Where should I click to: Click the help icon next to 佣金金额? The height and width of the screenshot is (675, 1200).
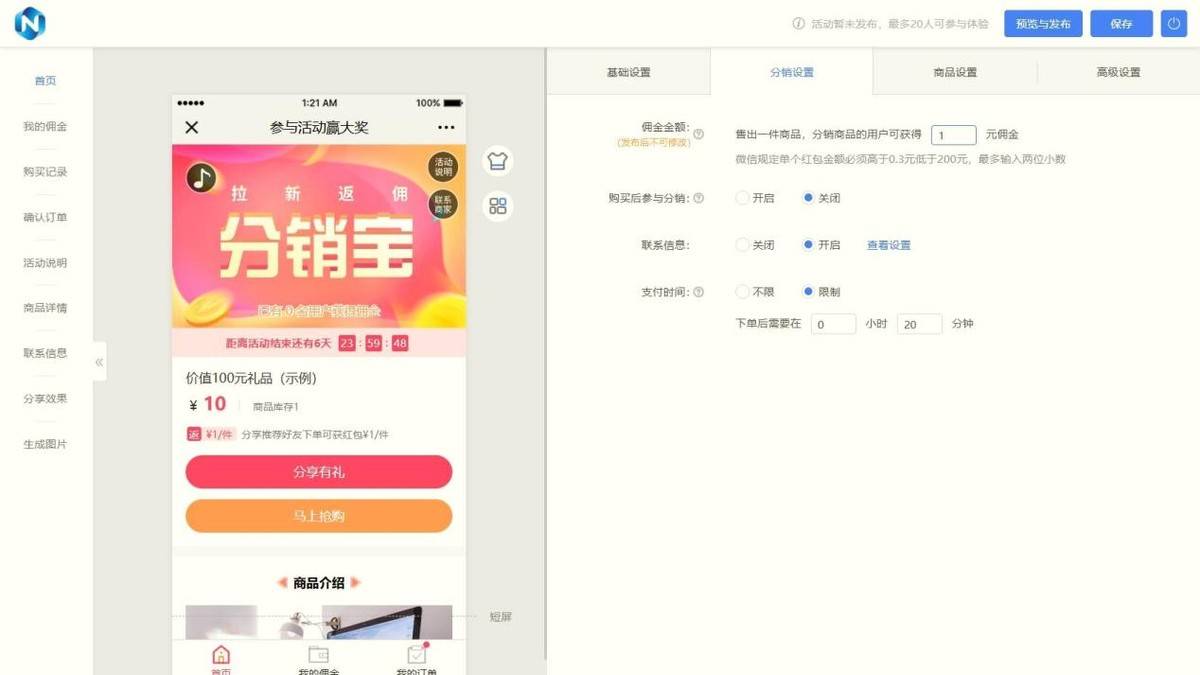click(x=699, y=134)
